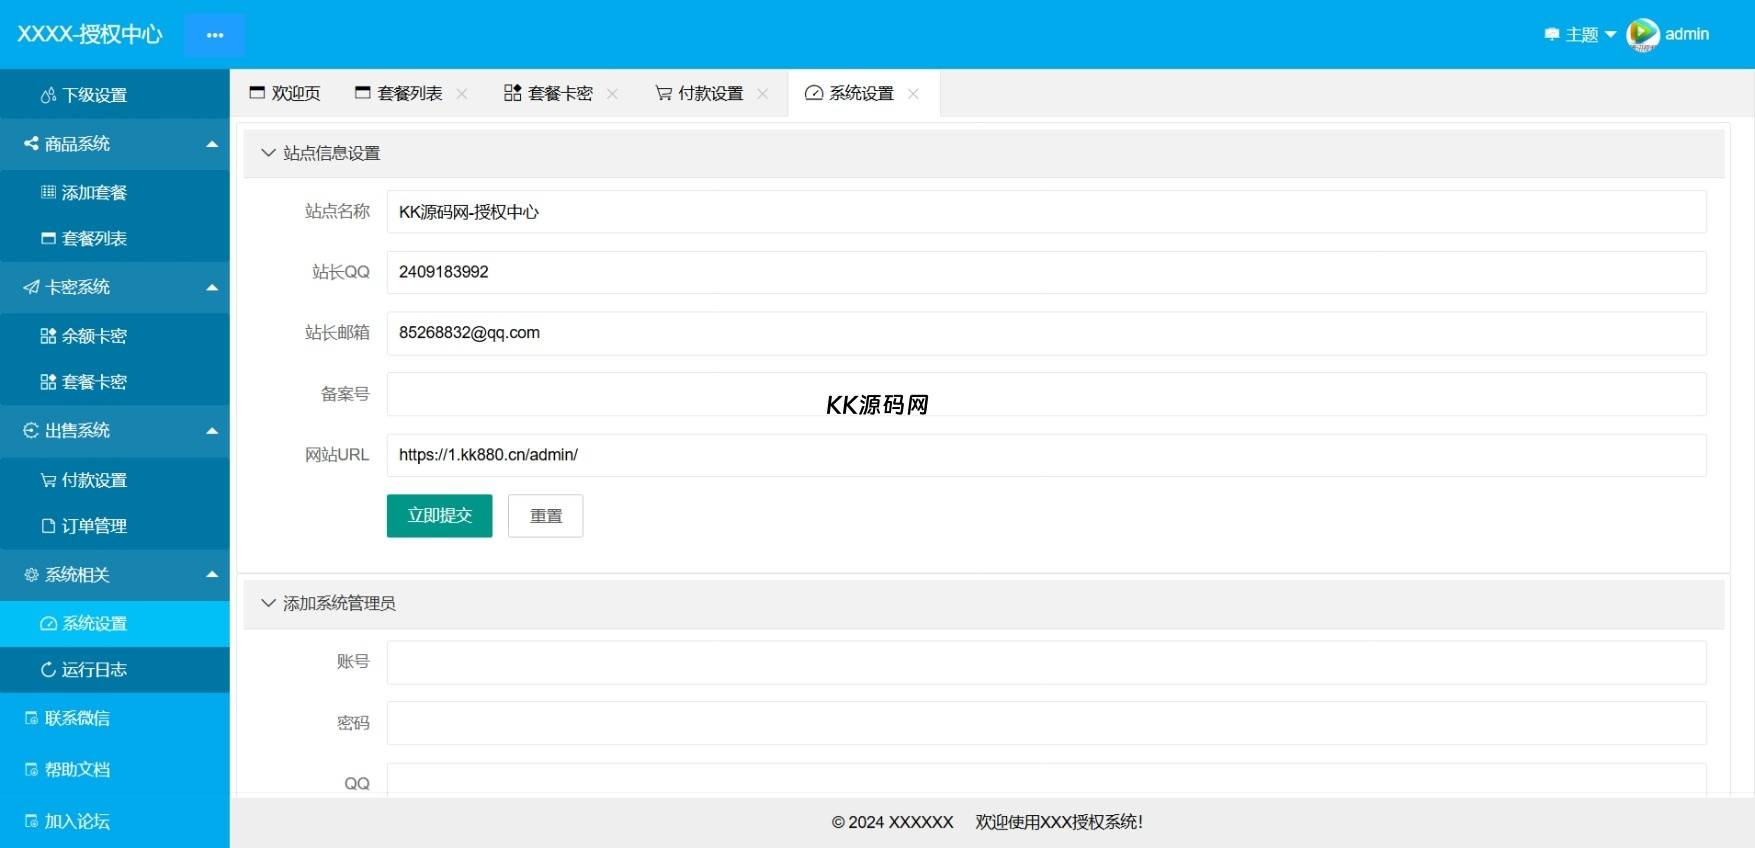Open the 主题 dropdown menu
1755x848 pixels.
point(1581,35)
